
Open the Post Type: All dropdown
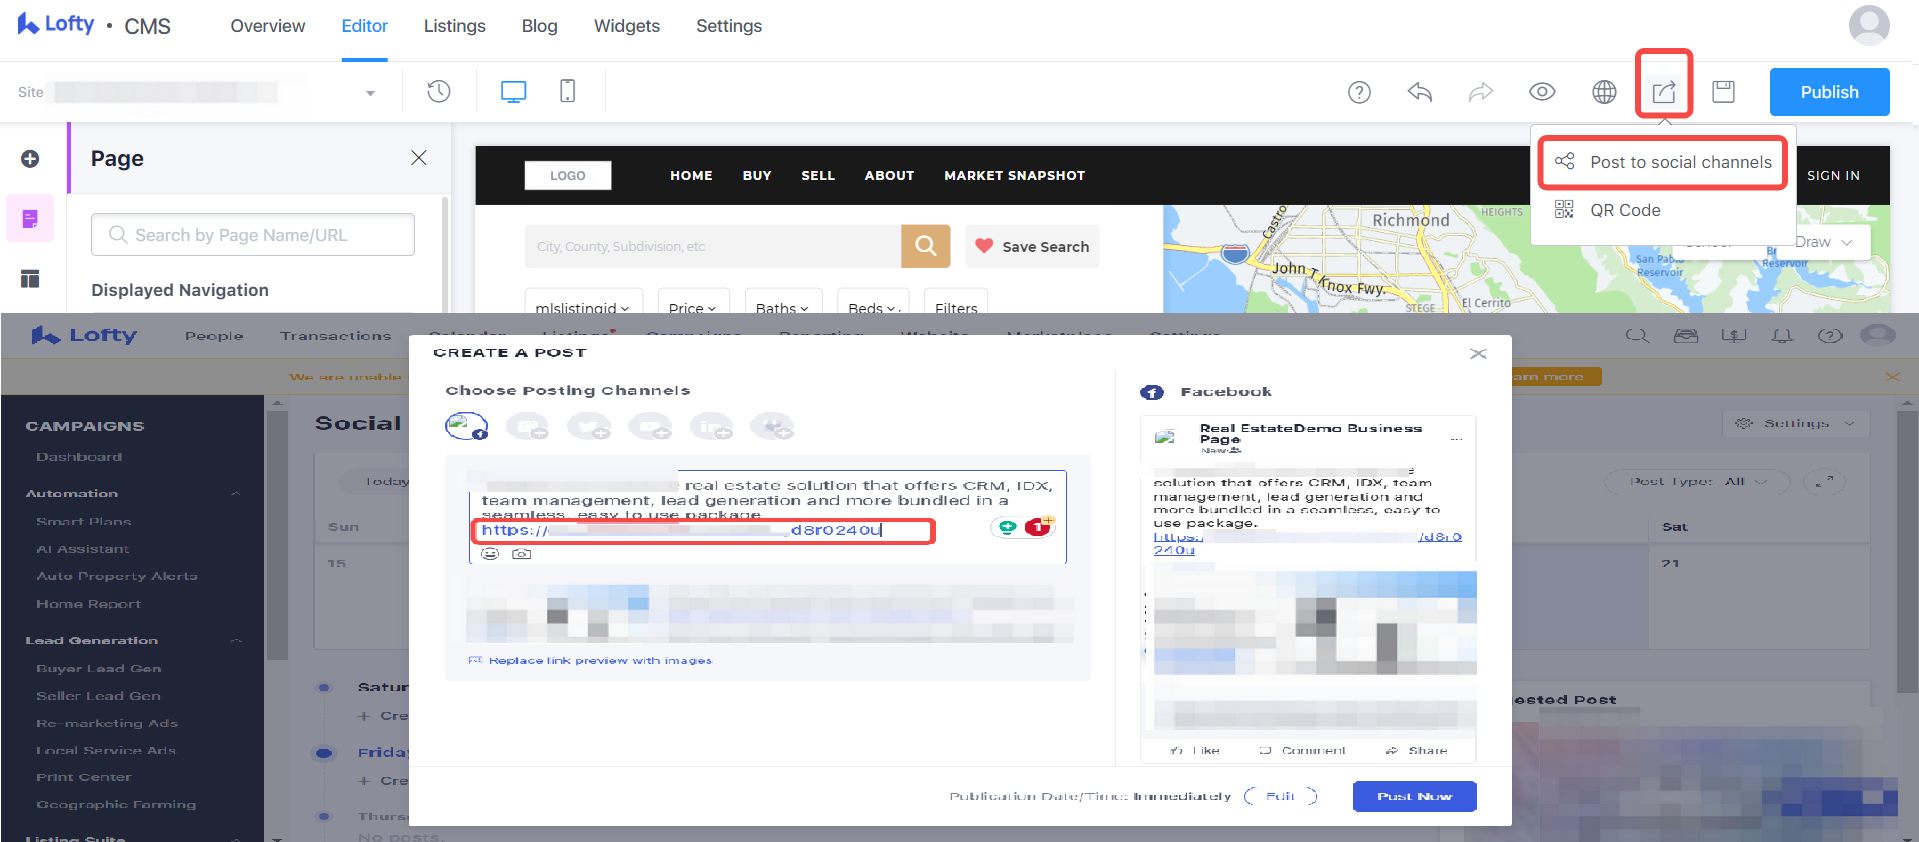coord(1698,481)
